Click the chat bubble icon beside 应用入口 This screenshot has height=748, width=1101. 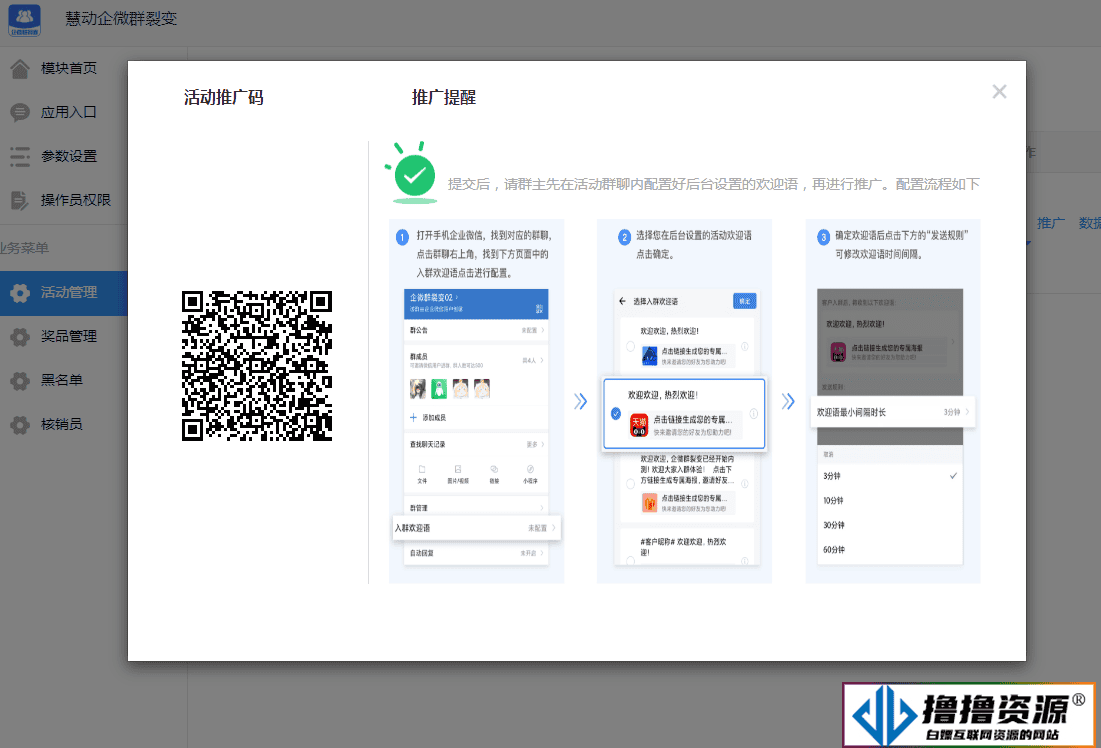click(x=20, y=112)
